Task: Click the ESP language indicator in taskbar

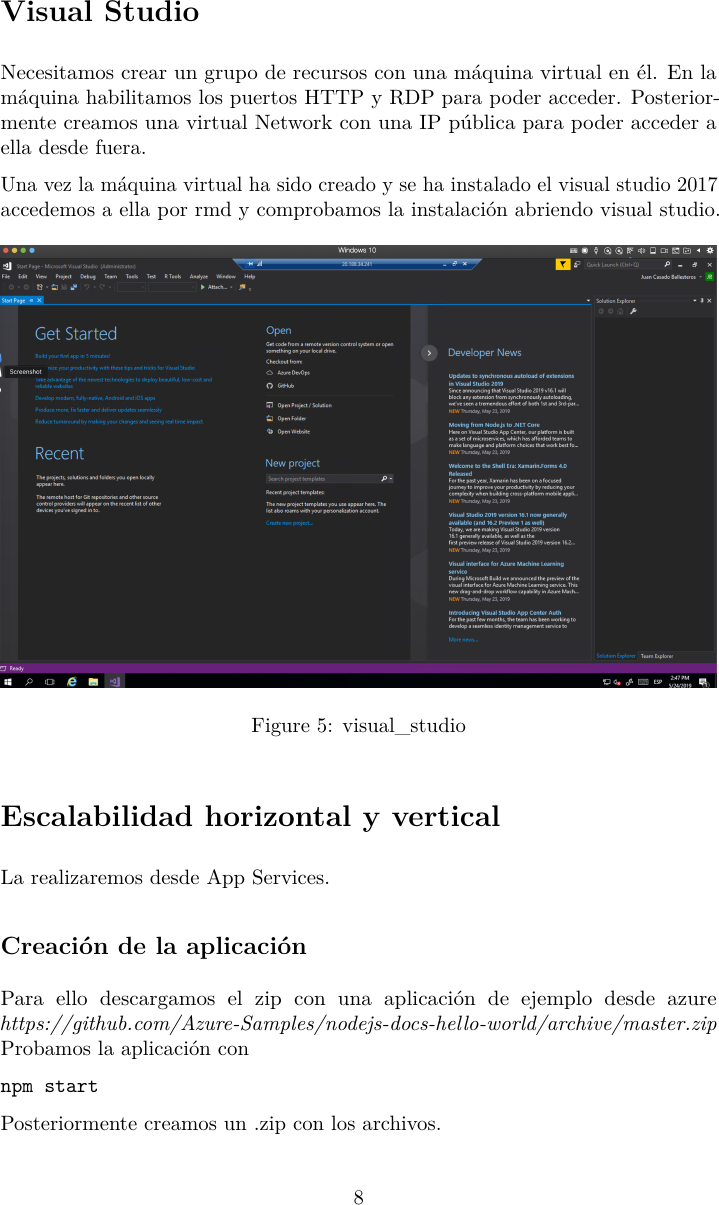Action: pyautogui.click(x=658, y=681)
